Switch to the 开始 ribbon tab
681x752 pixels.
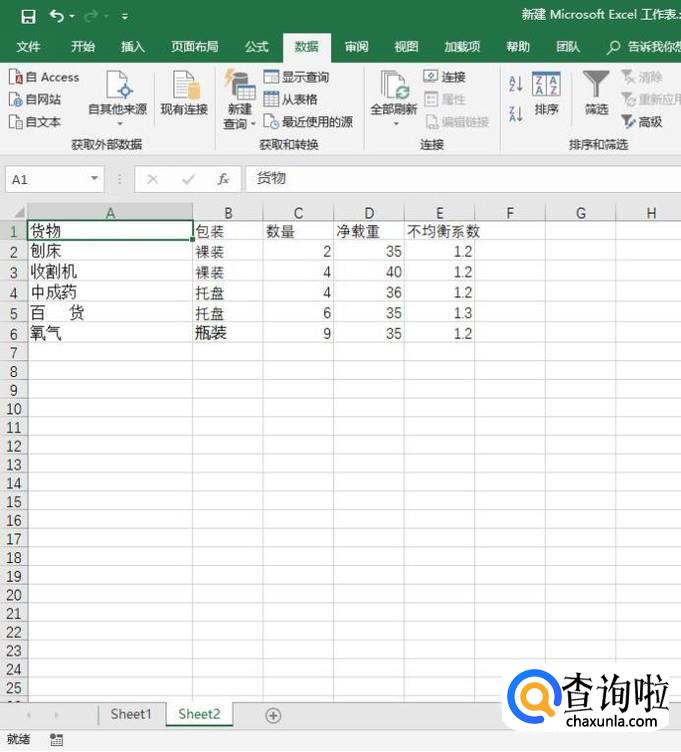82,47
